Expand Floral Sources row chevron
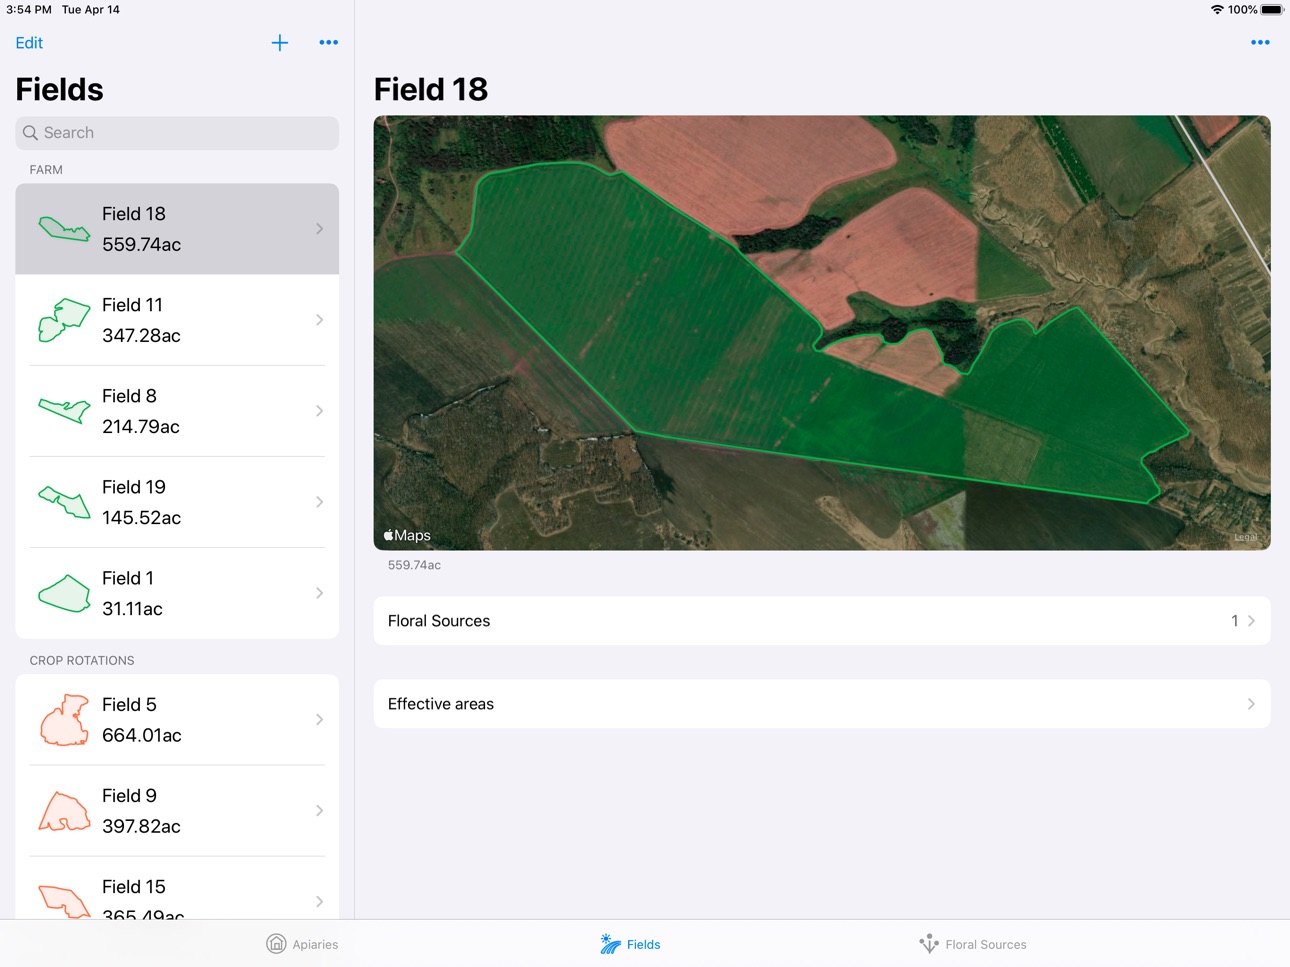Screen dimensions: 1290x967 1251,621
